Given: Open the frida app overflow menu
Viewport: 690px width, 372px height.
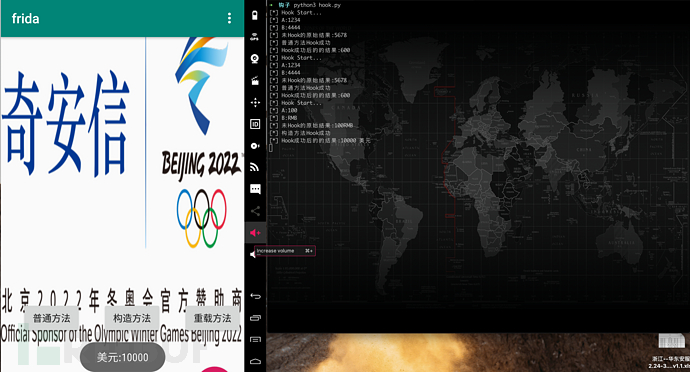Looking at the screenshot, I should click(229, 18).
